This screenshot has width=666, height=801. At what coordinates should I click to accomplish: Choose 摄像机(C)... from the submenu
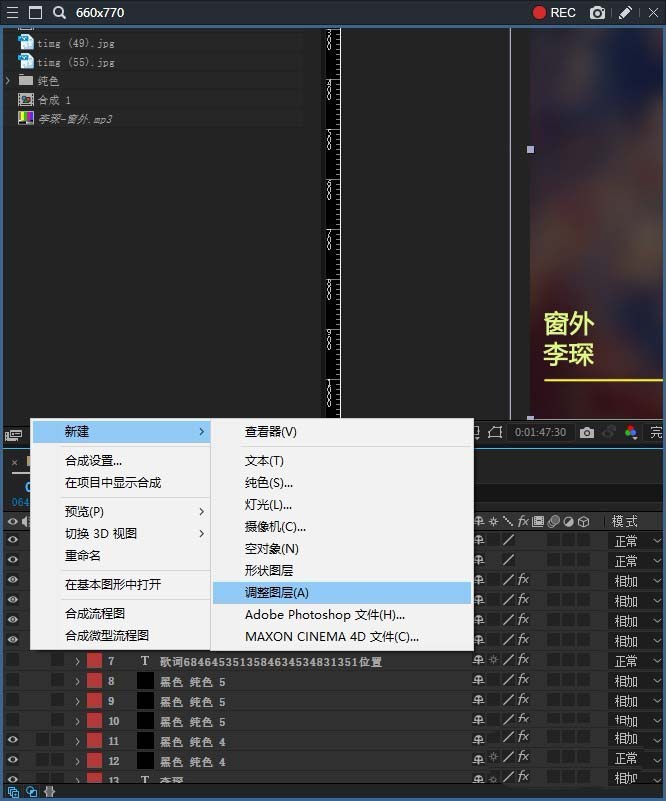(x=342, y=527)
